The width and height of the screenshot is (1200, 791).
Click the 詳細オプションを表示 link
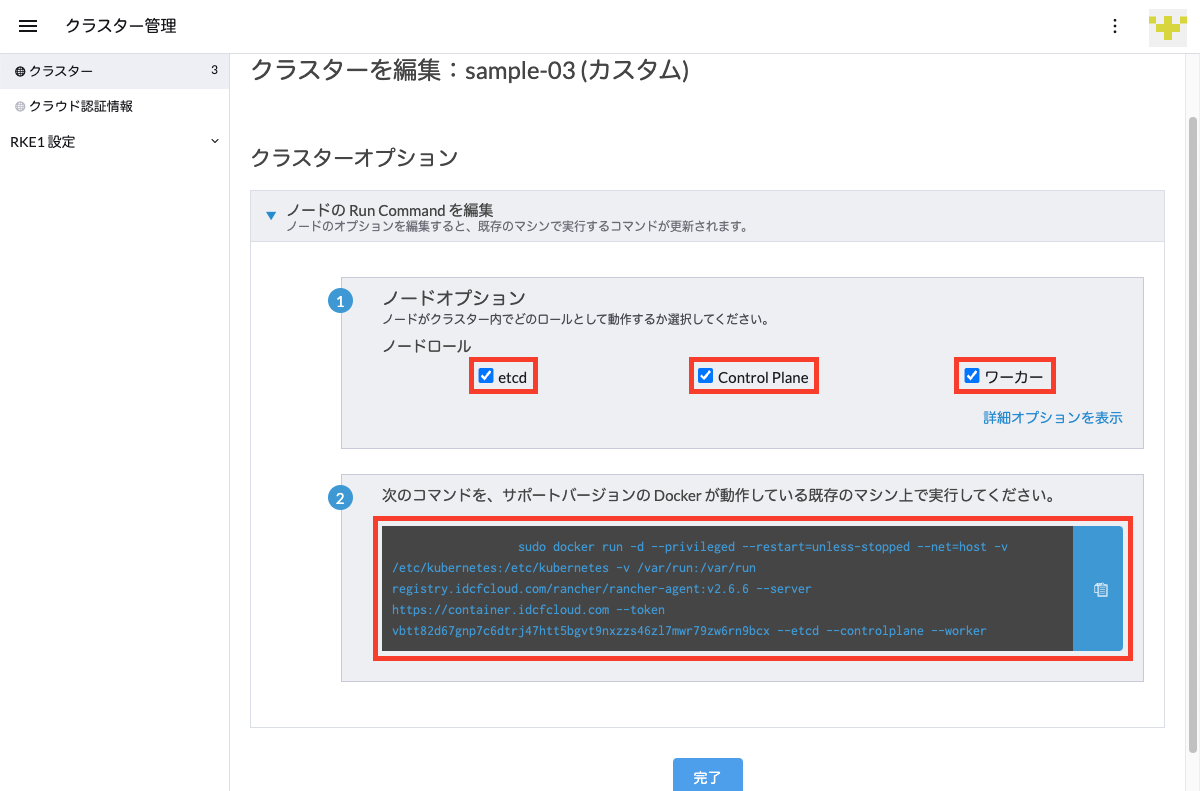1053,417
